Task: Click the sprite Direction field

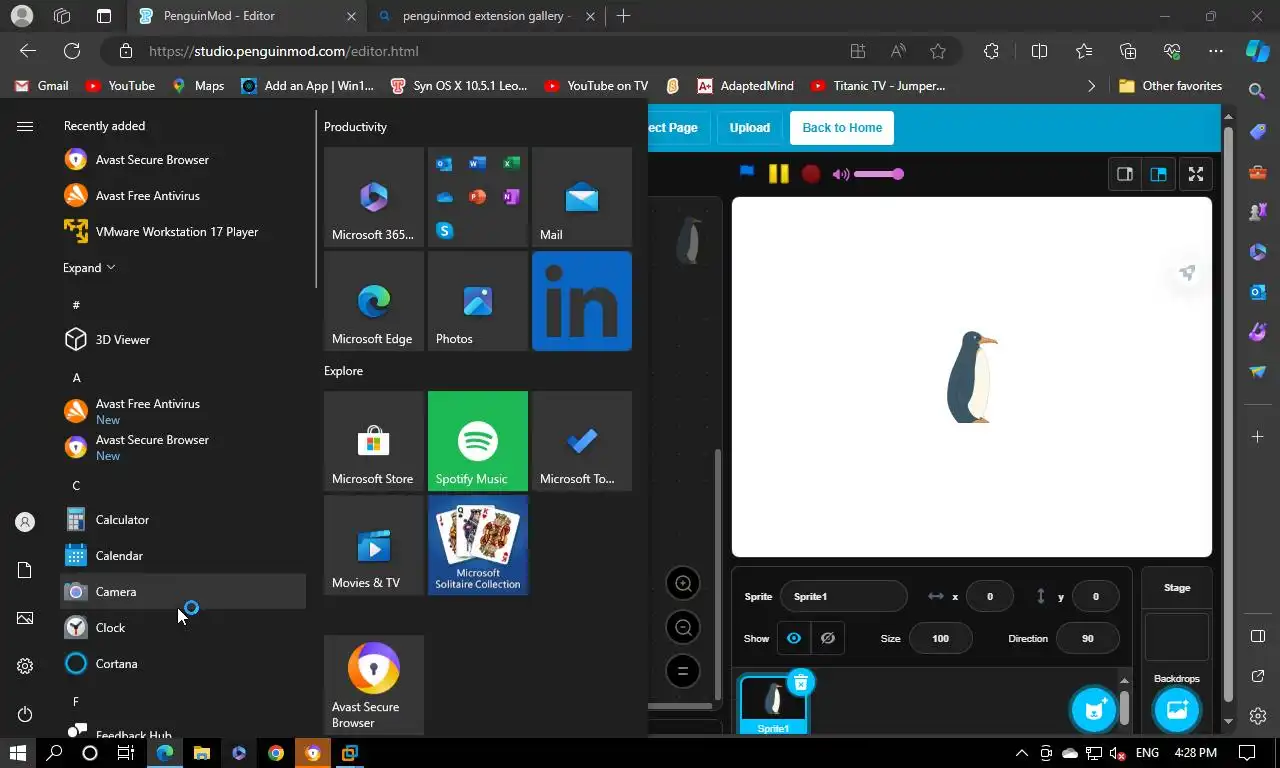Action: [x=1087, y=638]
